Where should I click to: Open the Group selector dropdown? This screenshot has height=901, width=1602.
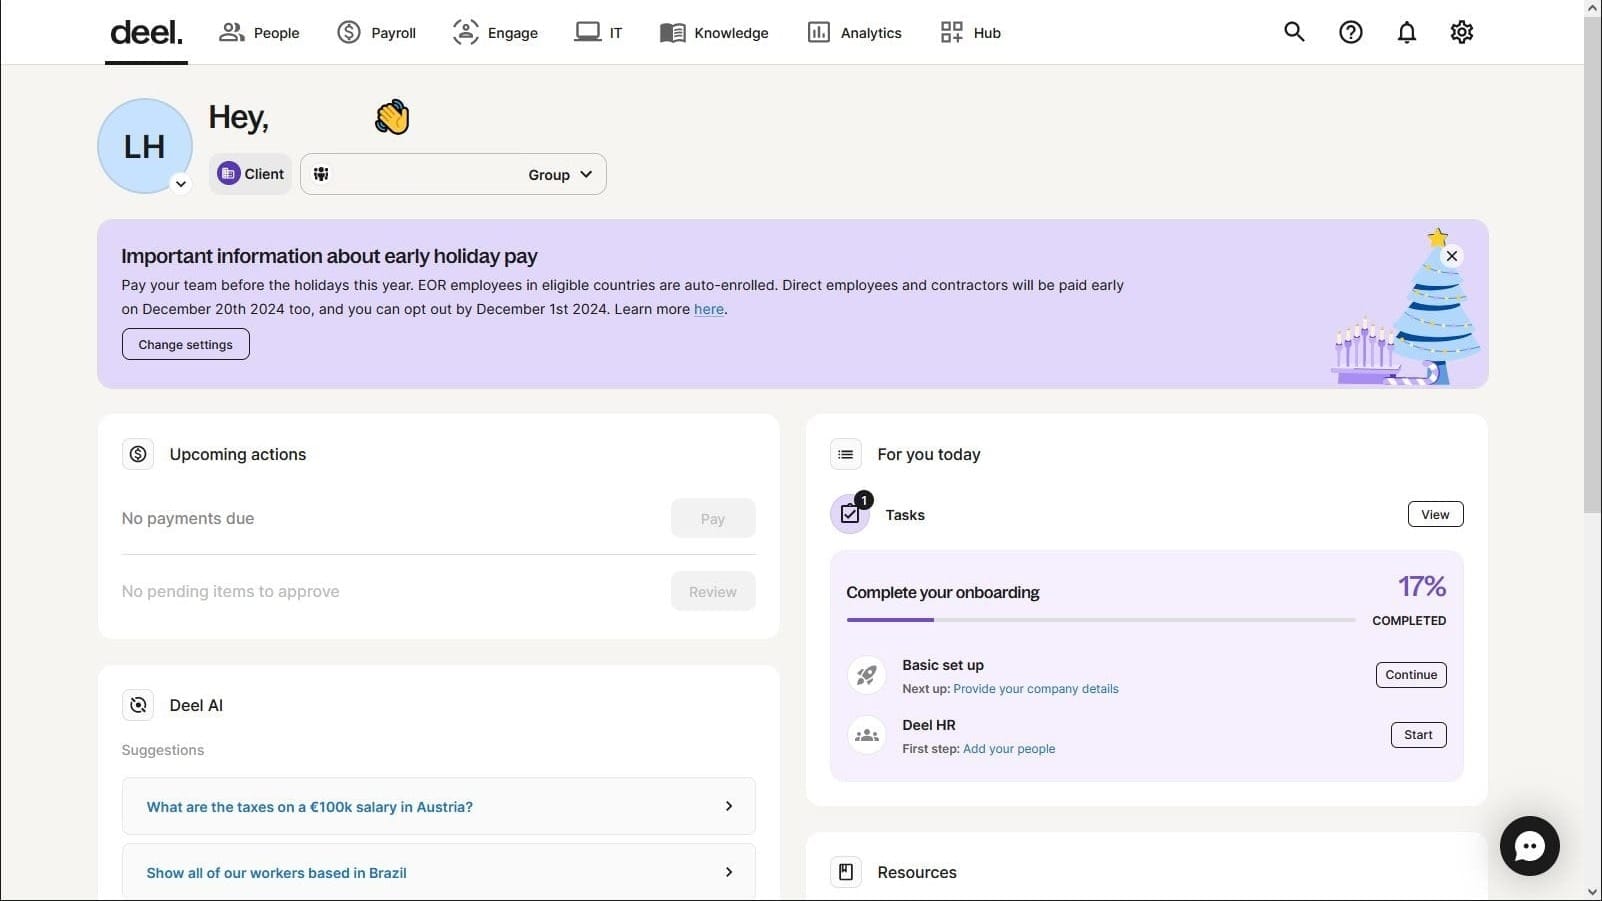453,174
